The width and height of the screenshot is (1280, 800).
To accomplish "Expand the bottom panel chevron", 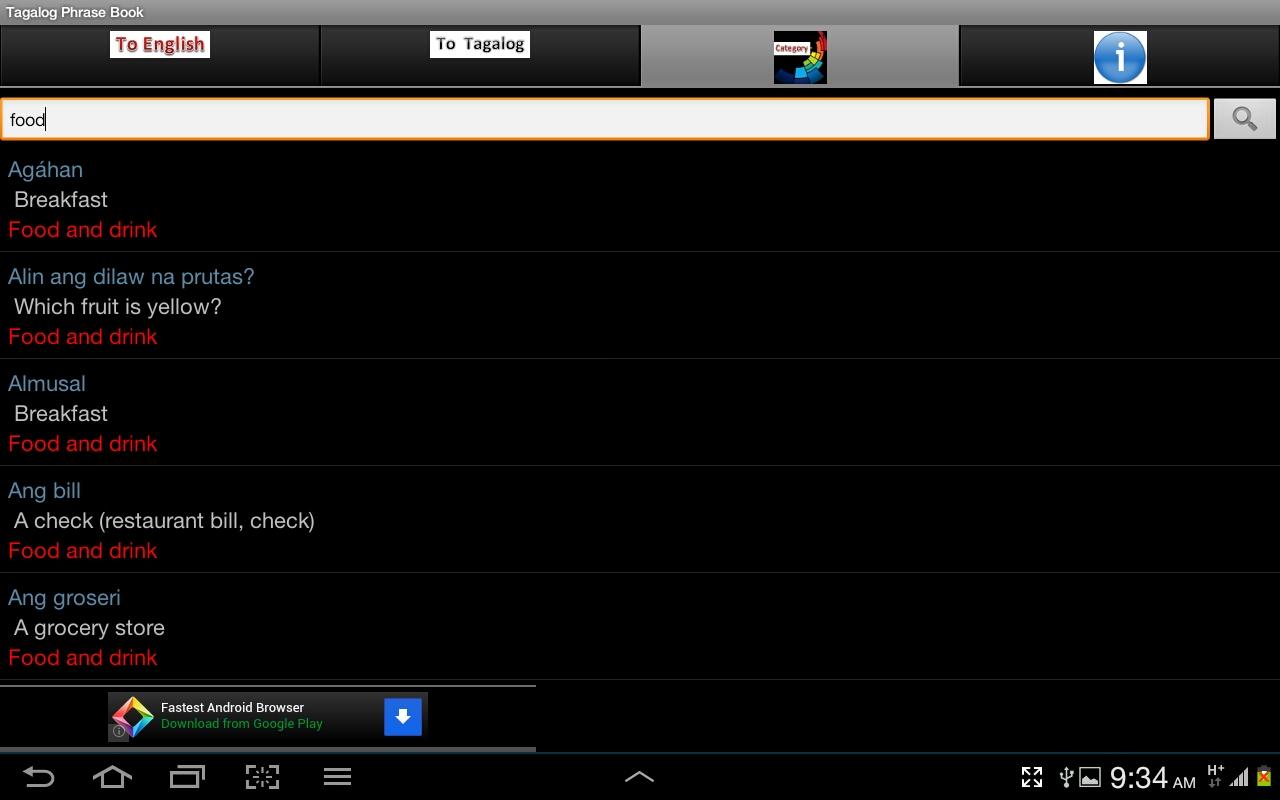I will pos(639,777).
